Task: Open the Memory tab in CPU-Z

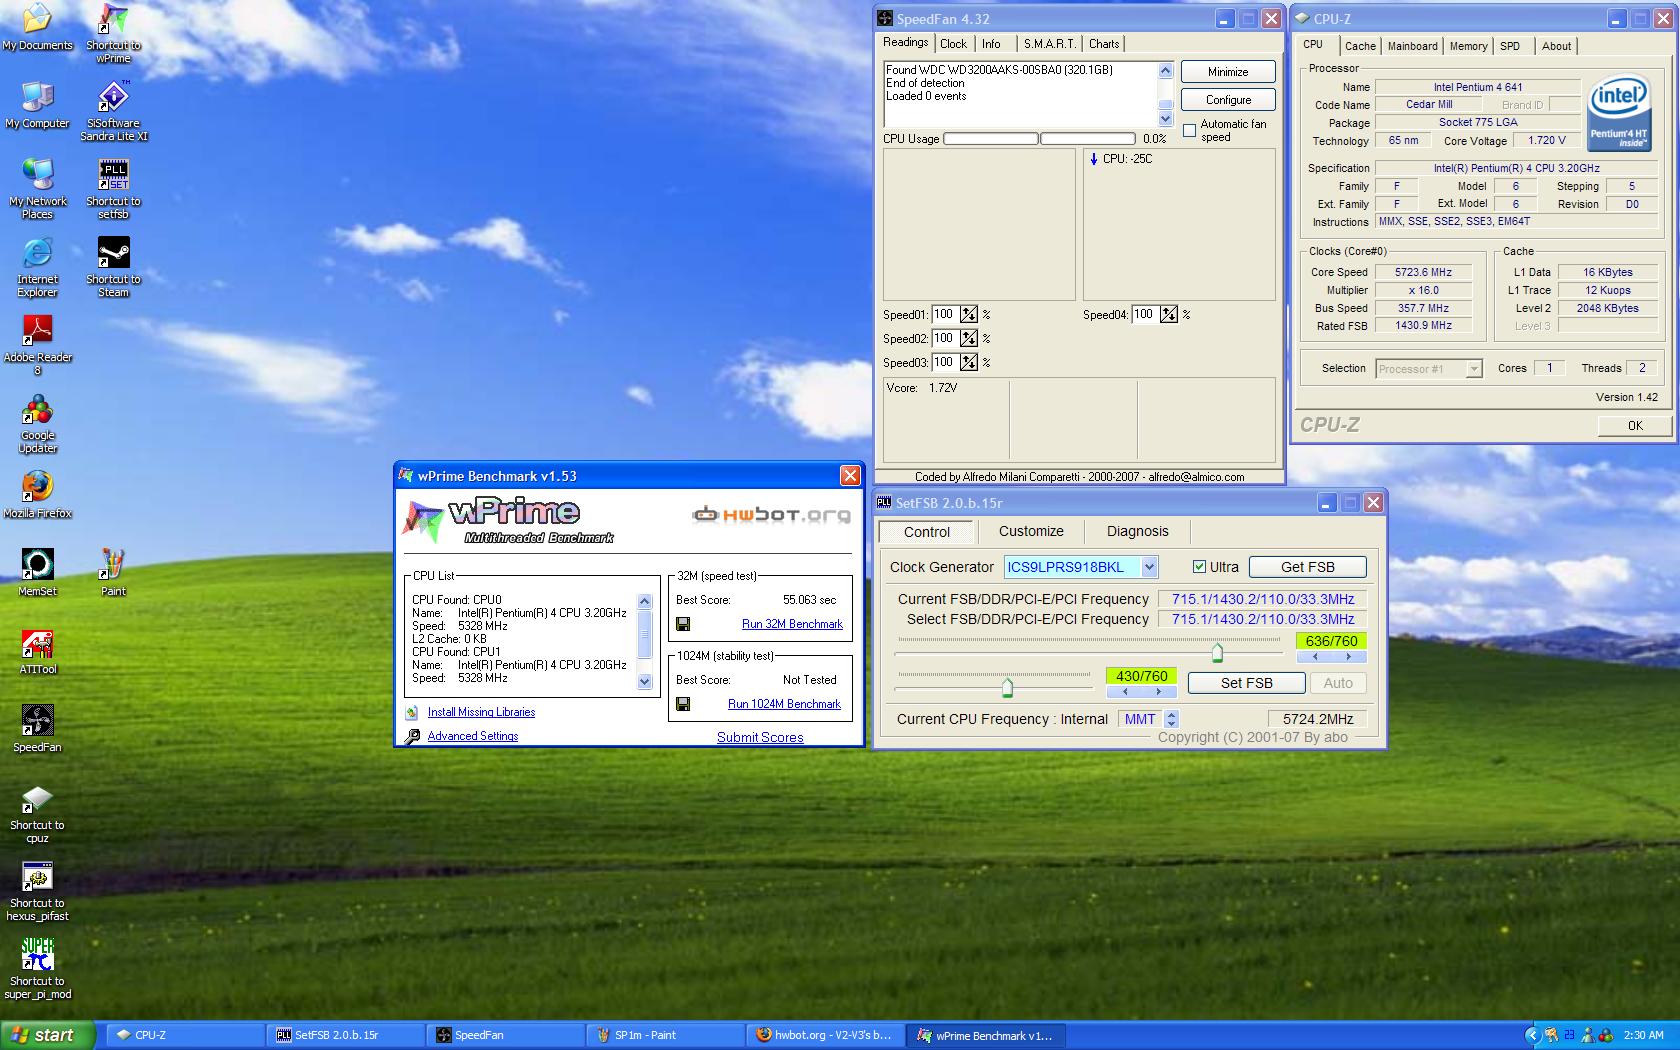Action: click(x=1468, y=46)
